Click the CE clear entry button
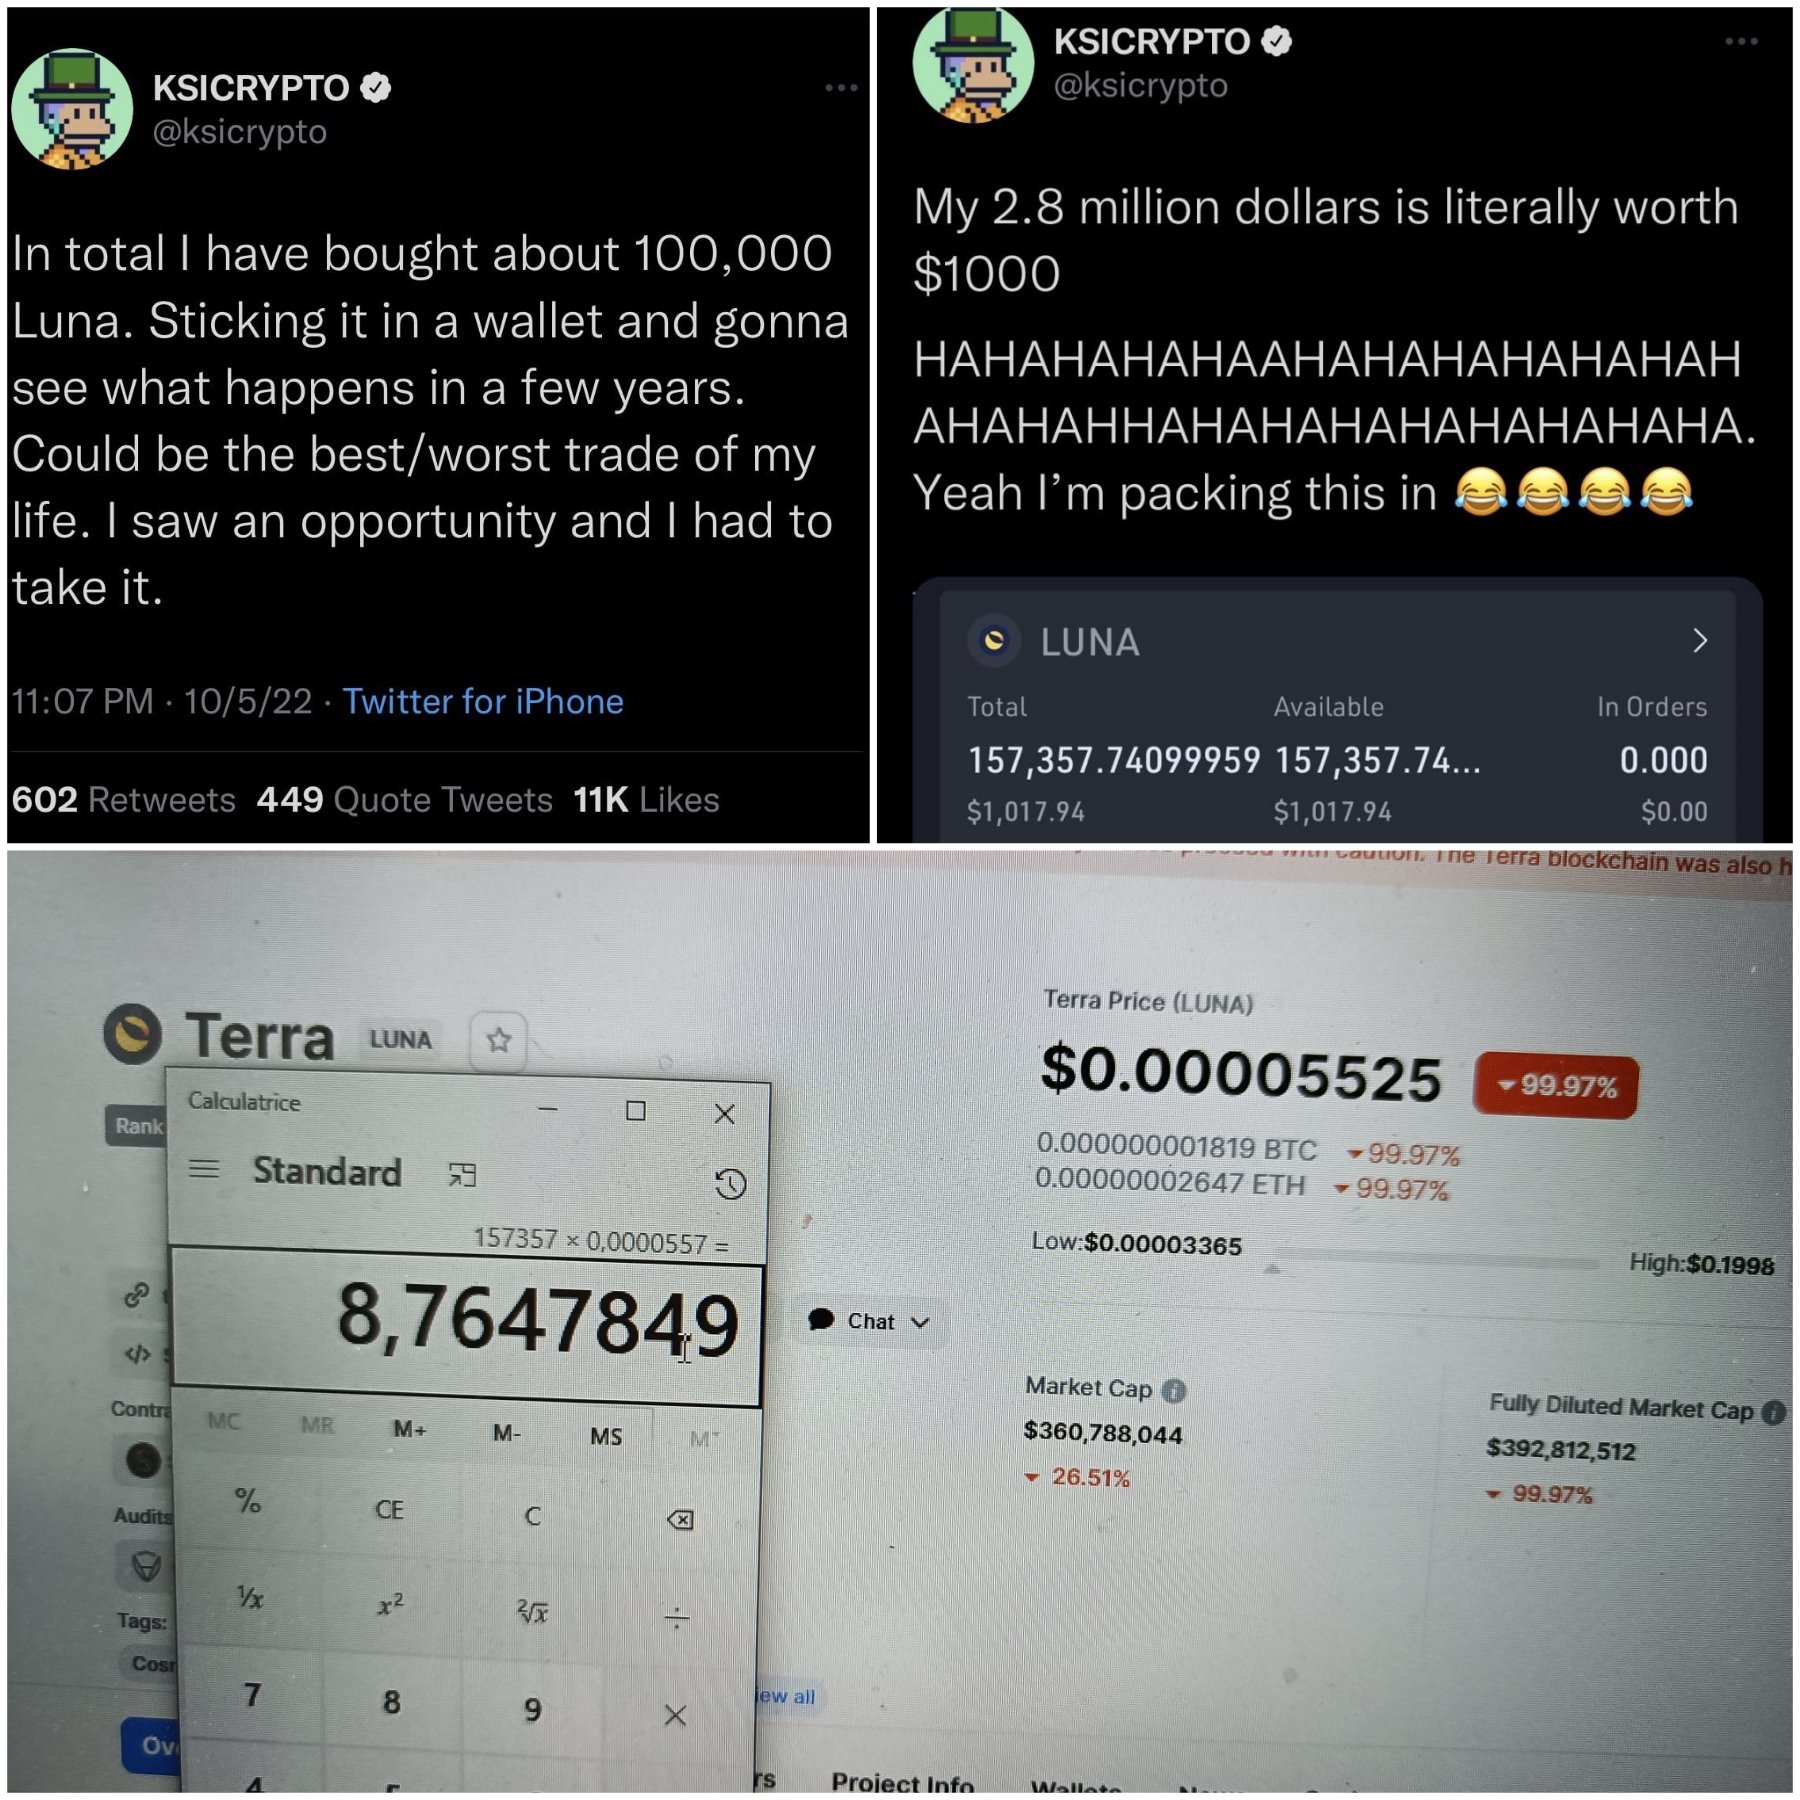Image resolution: width=1800 pixels, height=1800 pixels. tap(389, 1509)
